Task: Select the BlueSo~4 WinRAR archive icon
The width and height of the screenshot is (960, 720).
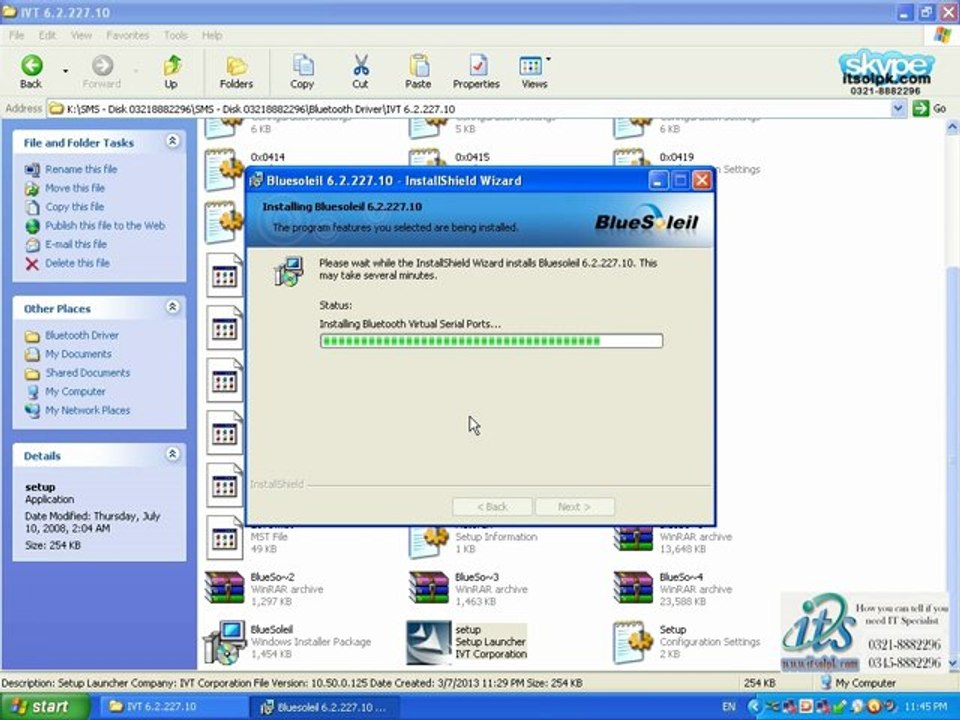Action: point(633,588)
